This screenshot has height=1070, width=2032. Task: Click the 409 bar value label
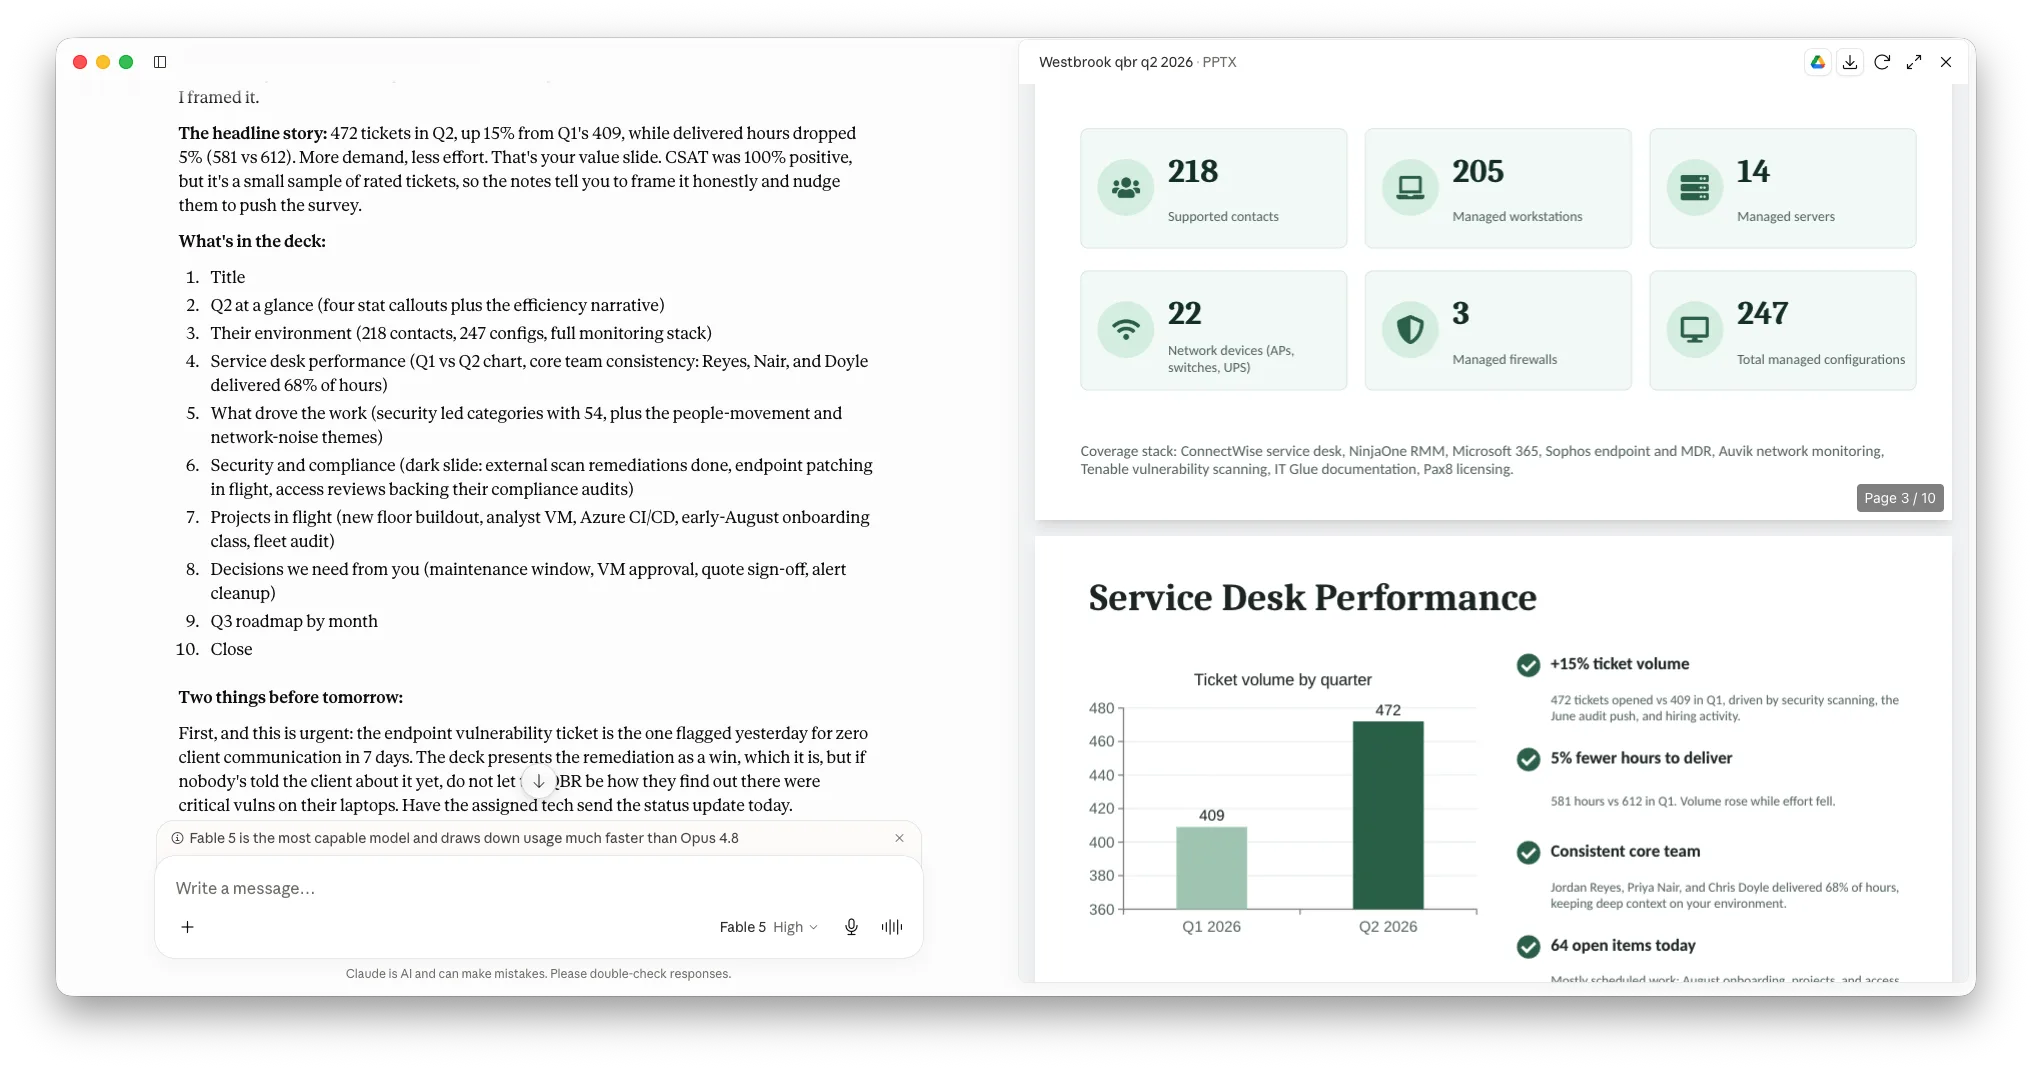pos(1211,816)
